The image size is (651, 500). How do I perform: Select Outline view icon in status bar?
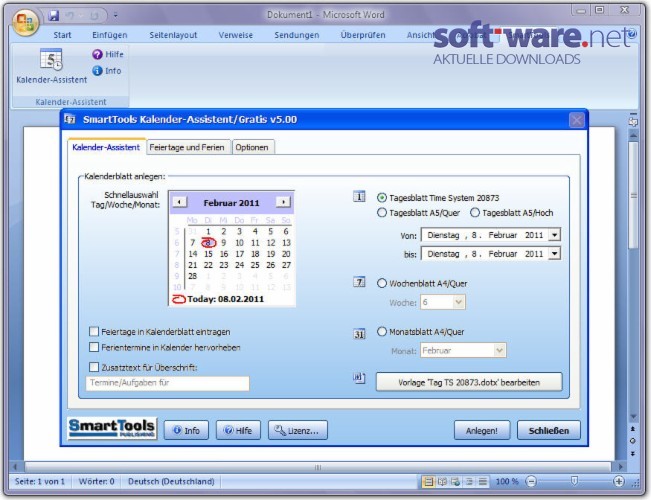coord(469,481)
